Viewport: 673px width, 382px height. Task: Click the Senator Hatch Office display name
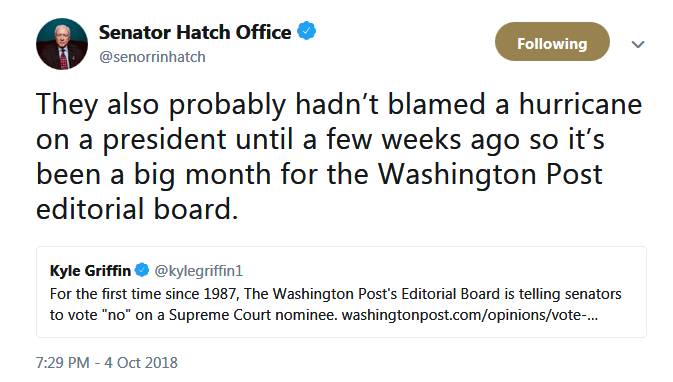195,32
